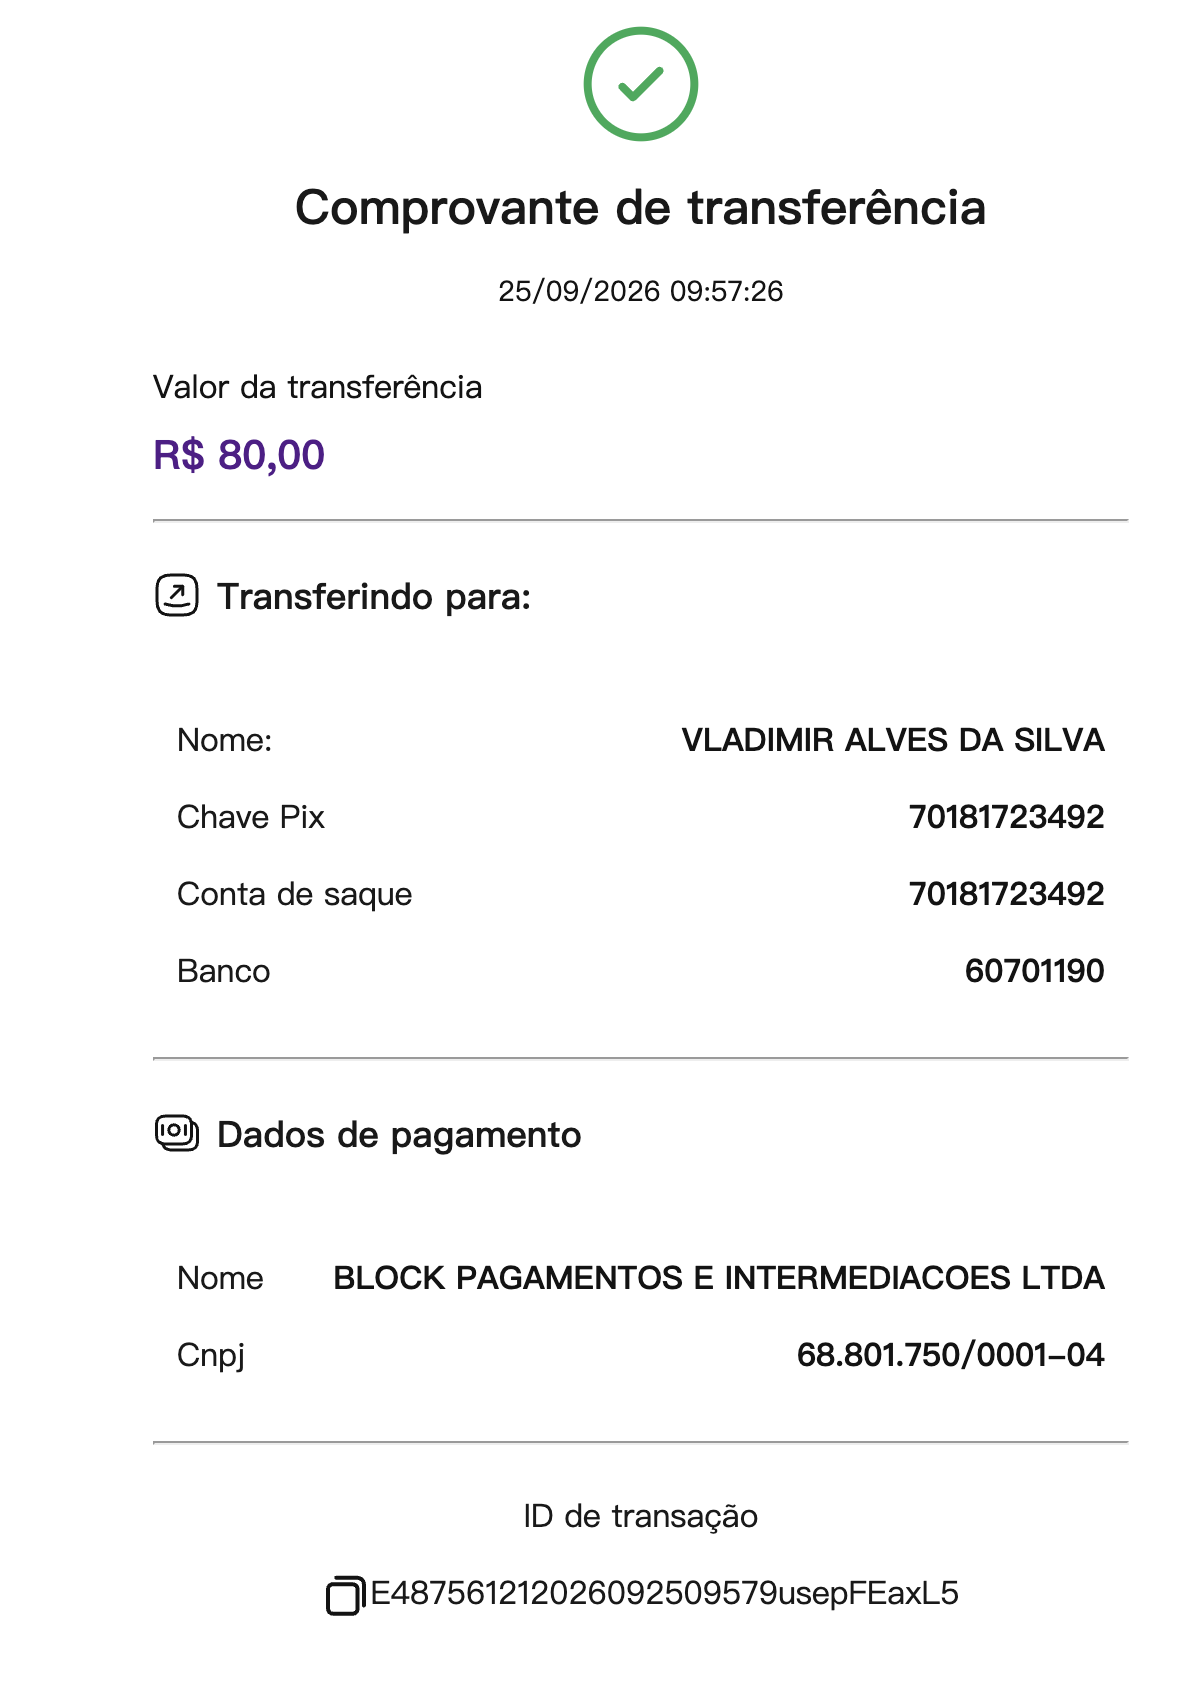Click the Conta de saque label
The image size is (1202, 1706).
point(294,894)
